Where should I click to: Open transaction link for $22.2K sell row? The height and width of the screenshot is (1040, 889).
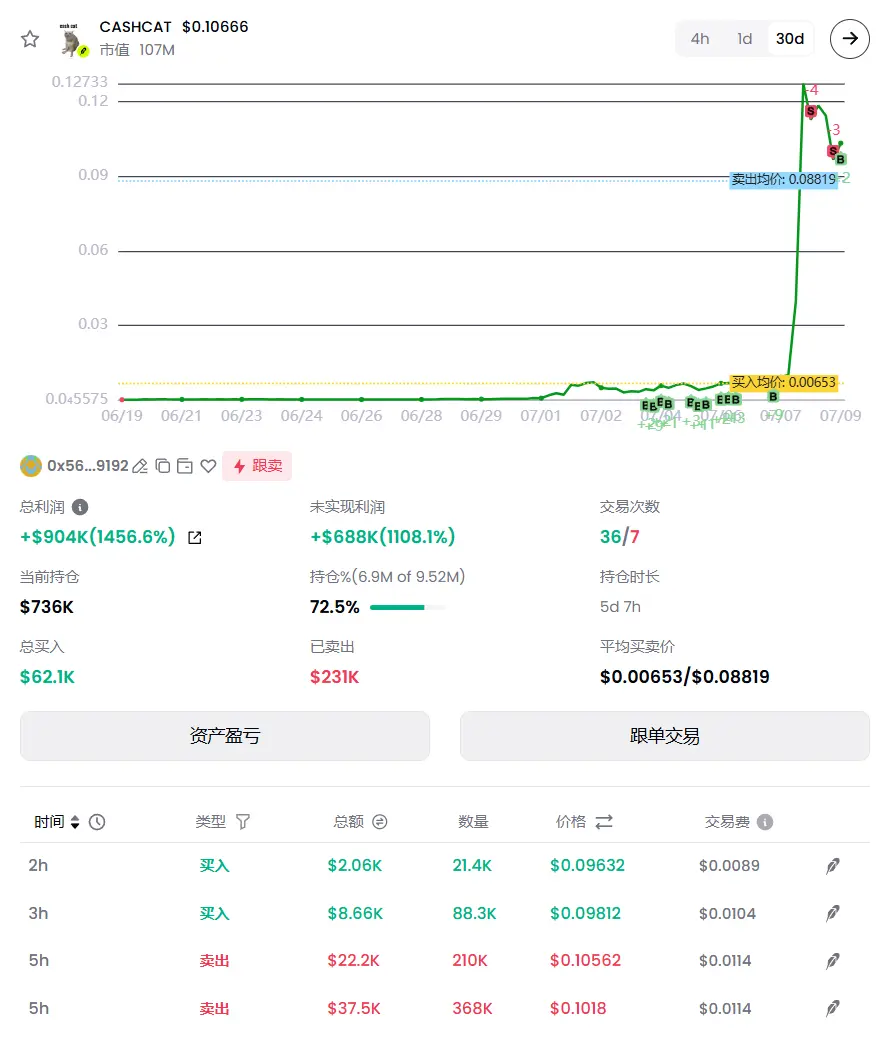click(x=833, y=961)
